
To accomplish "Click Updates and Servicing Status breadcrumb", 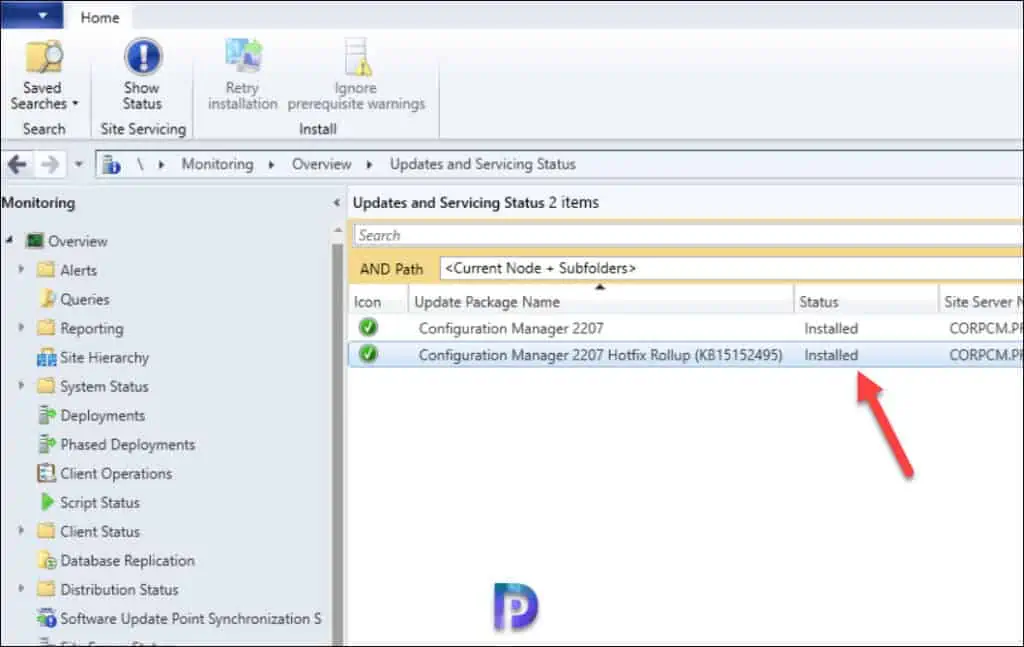I will pyautogui.click(x=483, y=164).
